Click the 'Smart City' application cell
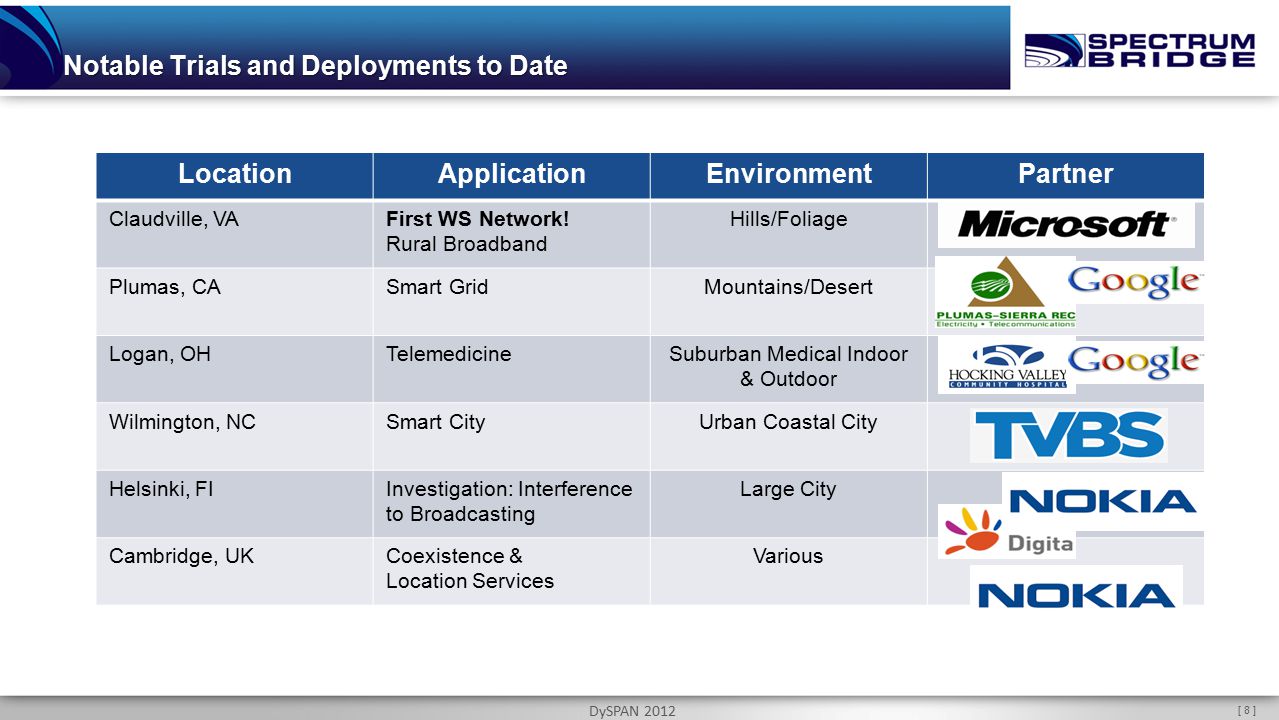 pyautogui.click(x=512, y=436)
